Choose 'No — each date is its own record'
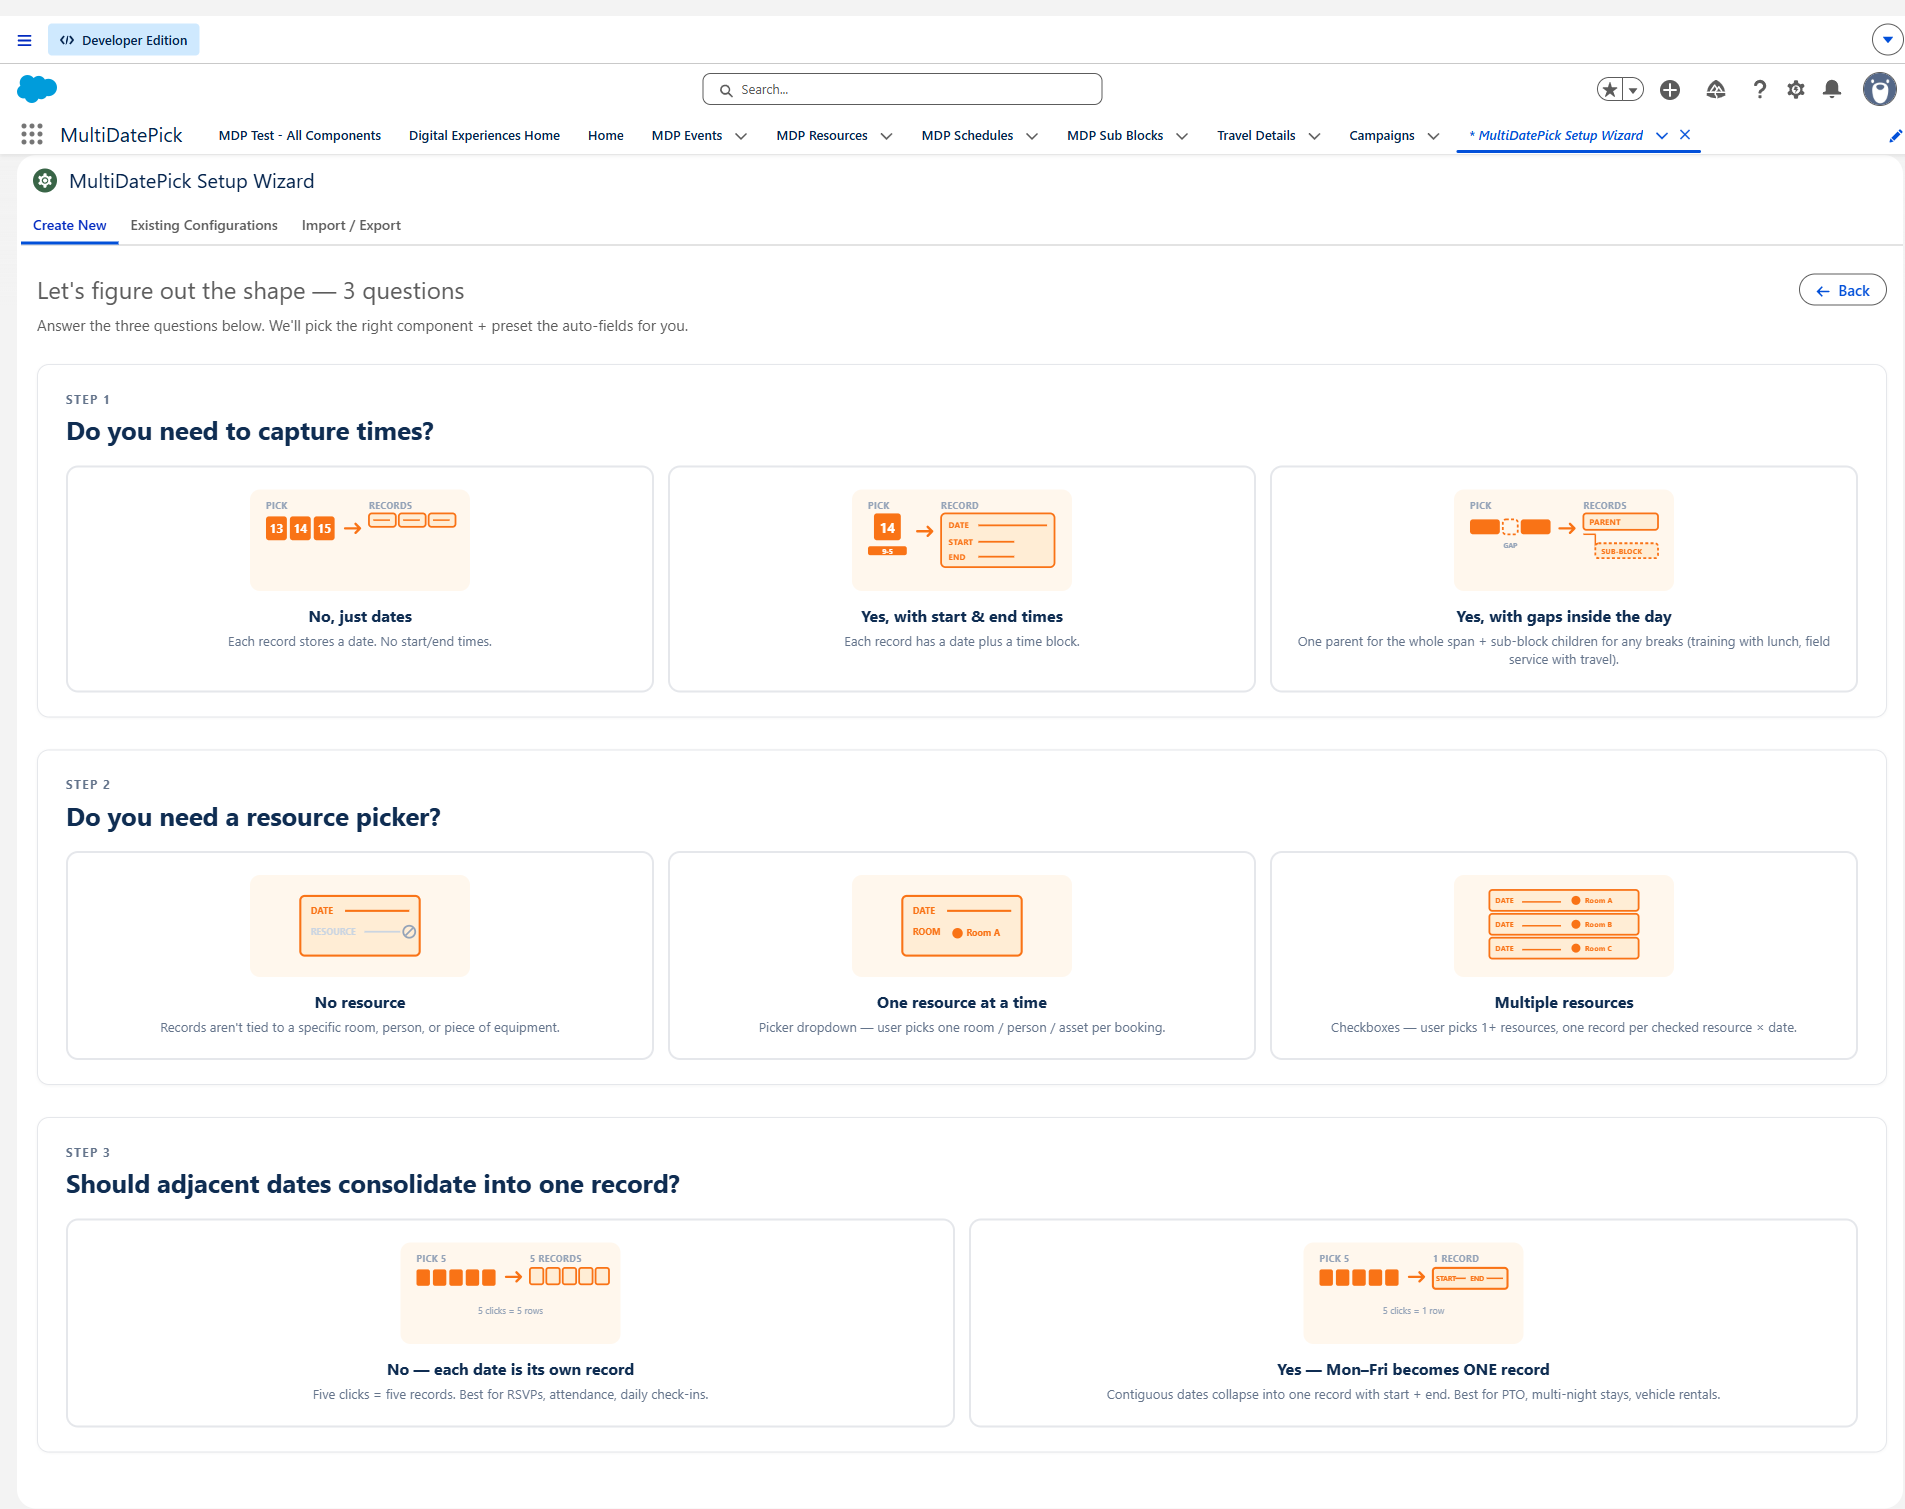This screenshot has height=1509, width=1905. tap(510, 1322)
